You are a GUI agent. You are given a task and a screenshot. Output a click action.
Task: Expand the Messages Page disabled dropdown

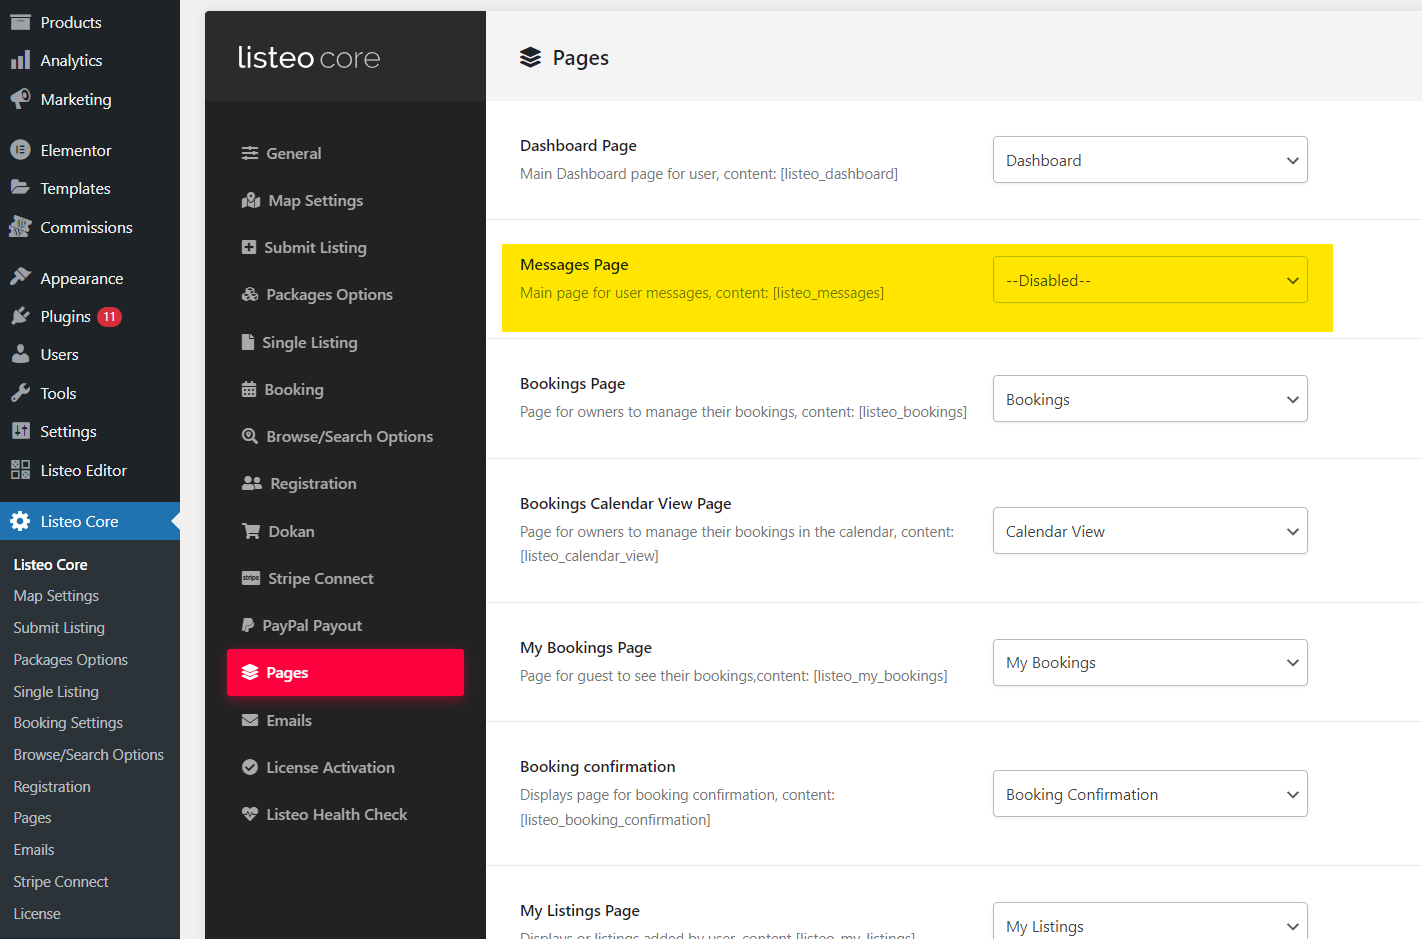point(1149,280)
